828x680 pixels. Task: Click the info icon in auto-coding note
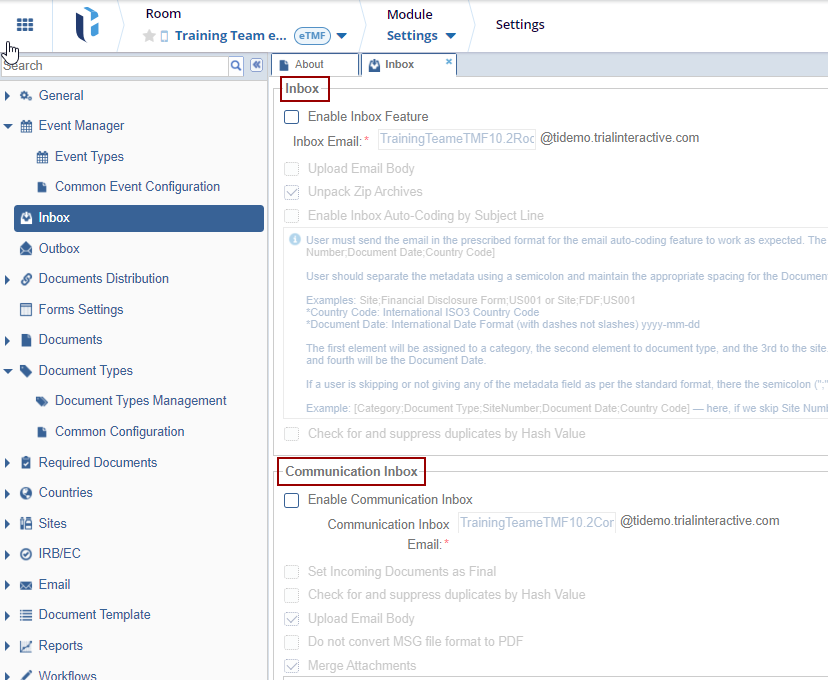coord(295,240)
